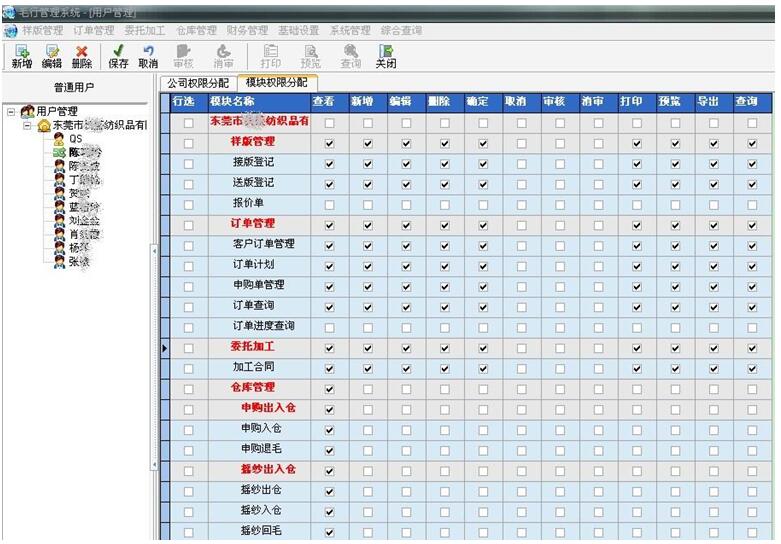Toggle 查看 checkbox for 报价单 row

pos(329,205)
